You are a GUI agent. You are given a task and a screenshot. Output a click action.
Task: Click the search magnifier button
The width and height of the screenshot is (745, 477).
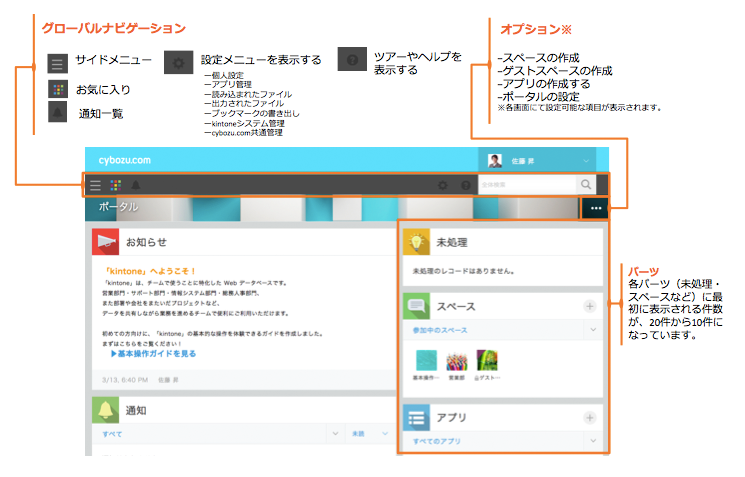(x=585, y=185)
